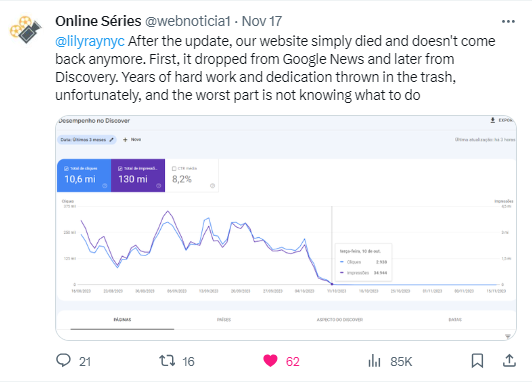
Task: Bookmark this tweet
Action: coord(477,361)
